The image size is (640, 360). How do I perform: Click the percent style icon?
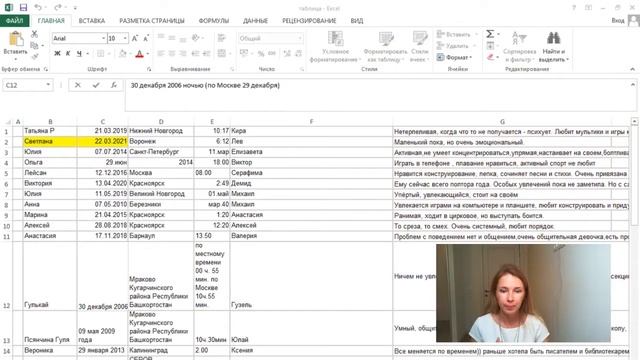[x=261, y=53]
